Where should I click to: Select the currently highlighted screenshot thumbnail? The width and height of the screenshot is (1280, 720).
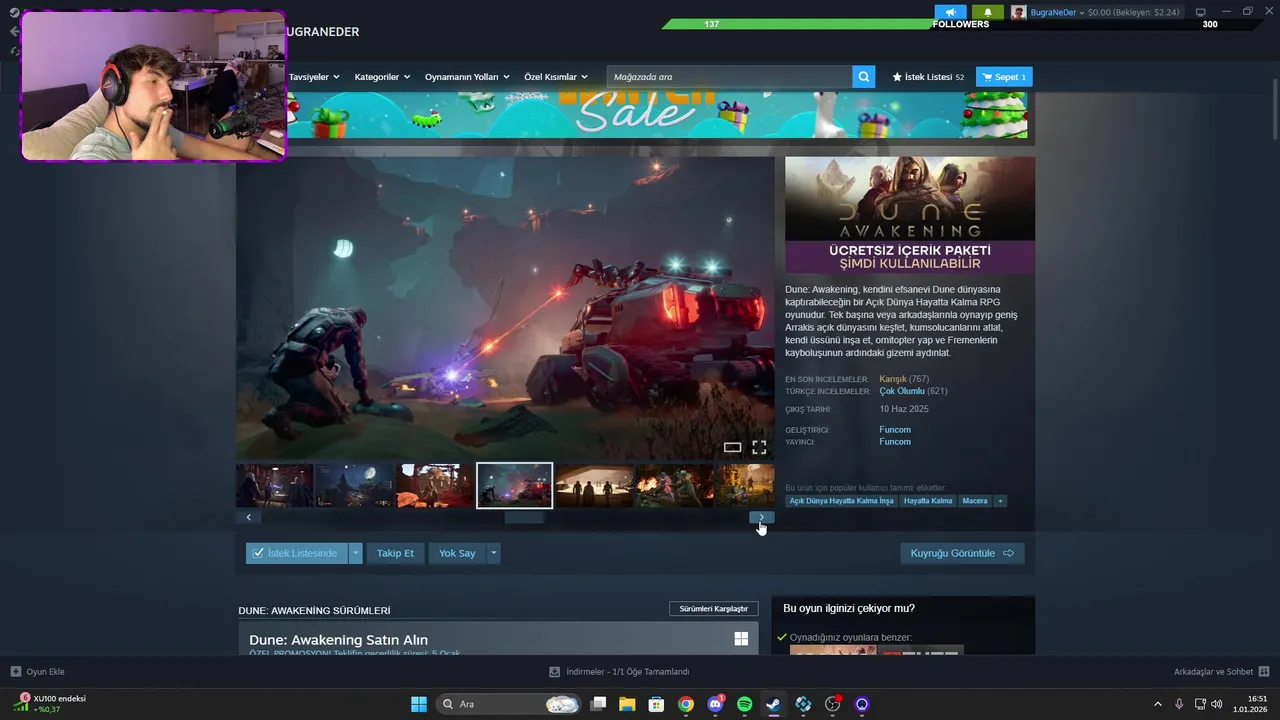515,485
